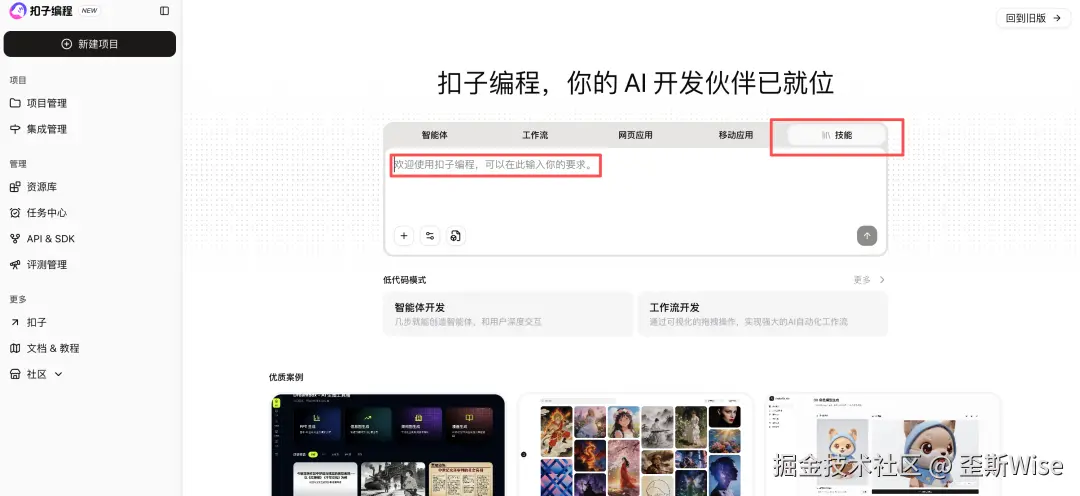Switch to the 智能体 tab
The image size is (1080, 496).
pos(435,135)
